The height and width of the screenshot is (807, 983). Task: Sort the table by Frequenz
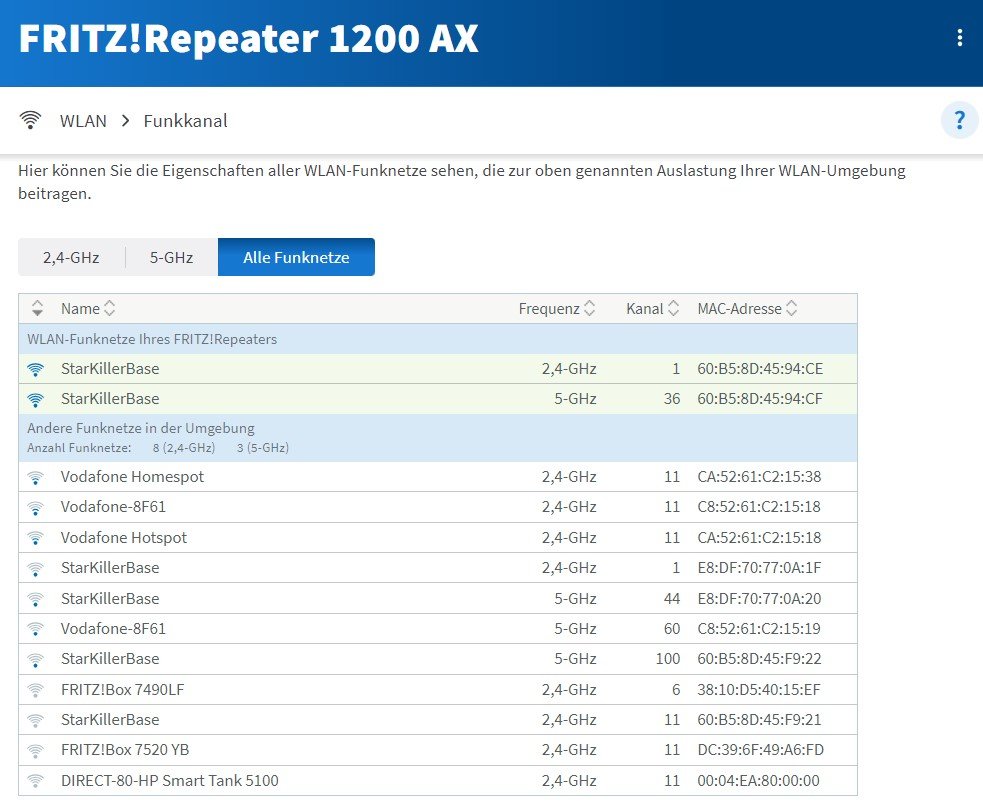(557, 309)
